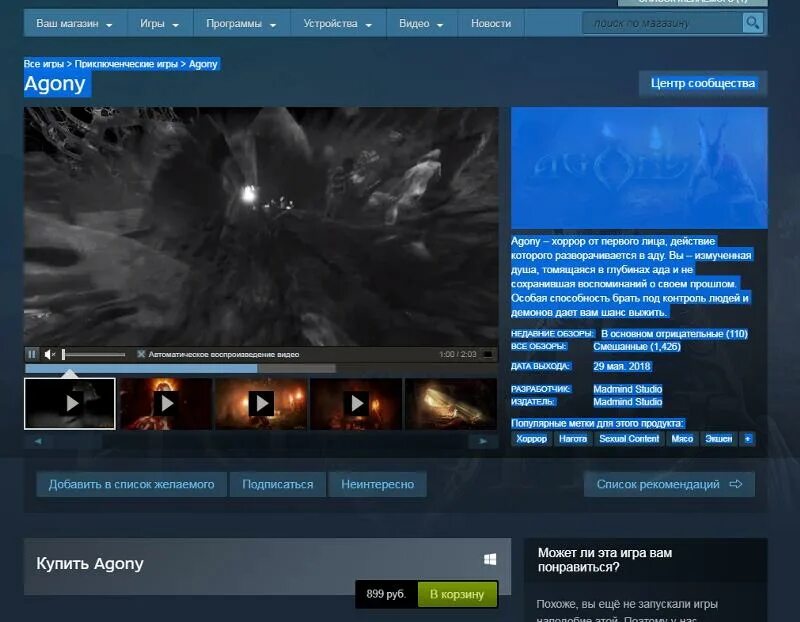800x622 pixels.
Task: Focus the store search field
Action: pos(662,23)
